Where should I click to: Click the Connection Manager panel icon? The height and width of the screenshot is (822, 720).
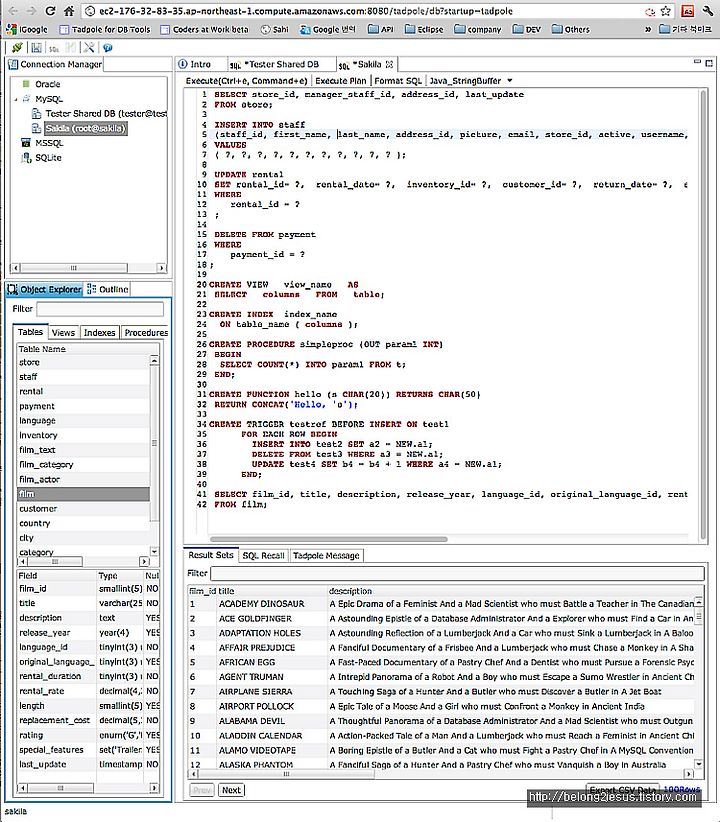coord(13,64)
